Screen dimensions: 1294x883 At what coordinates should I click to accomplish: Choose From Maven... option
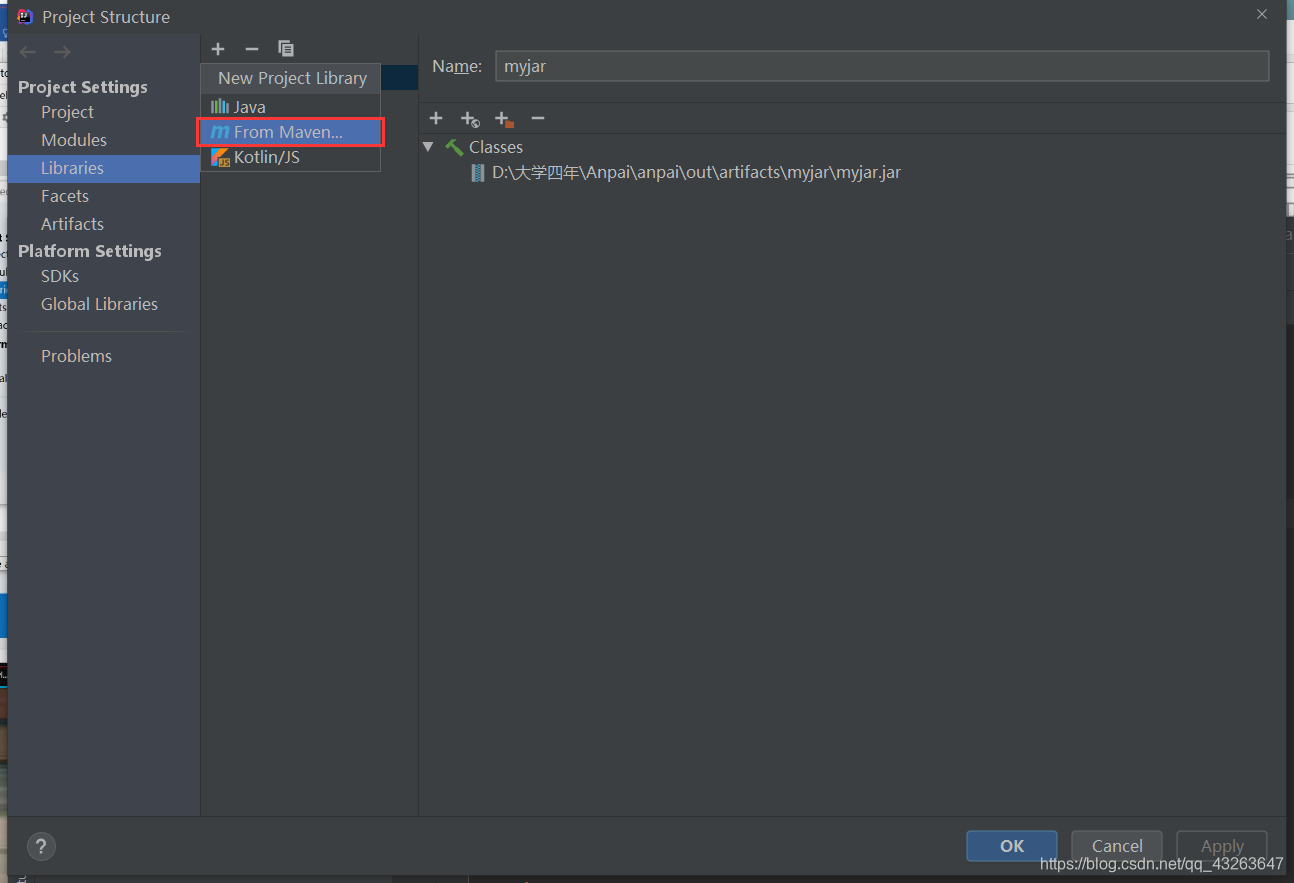point(290,132)
